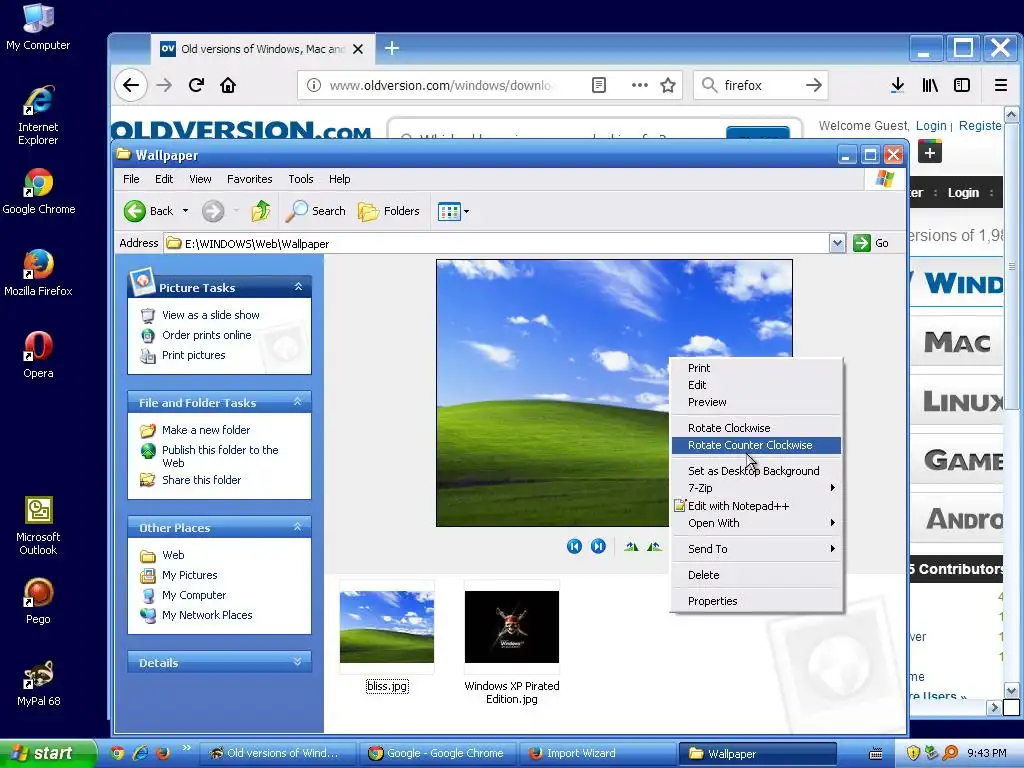Click Make a new folder
This screenshot has width=1024, height=768.
(206, 430)
